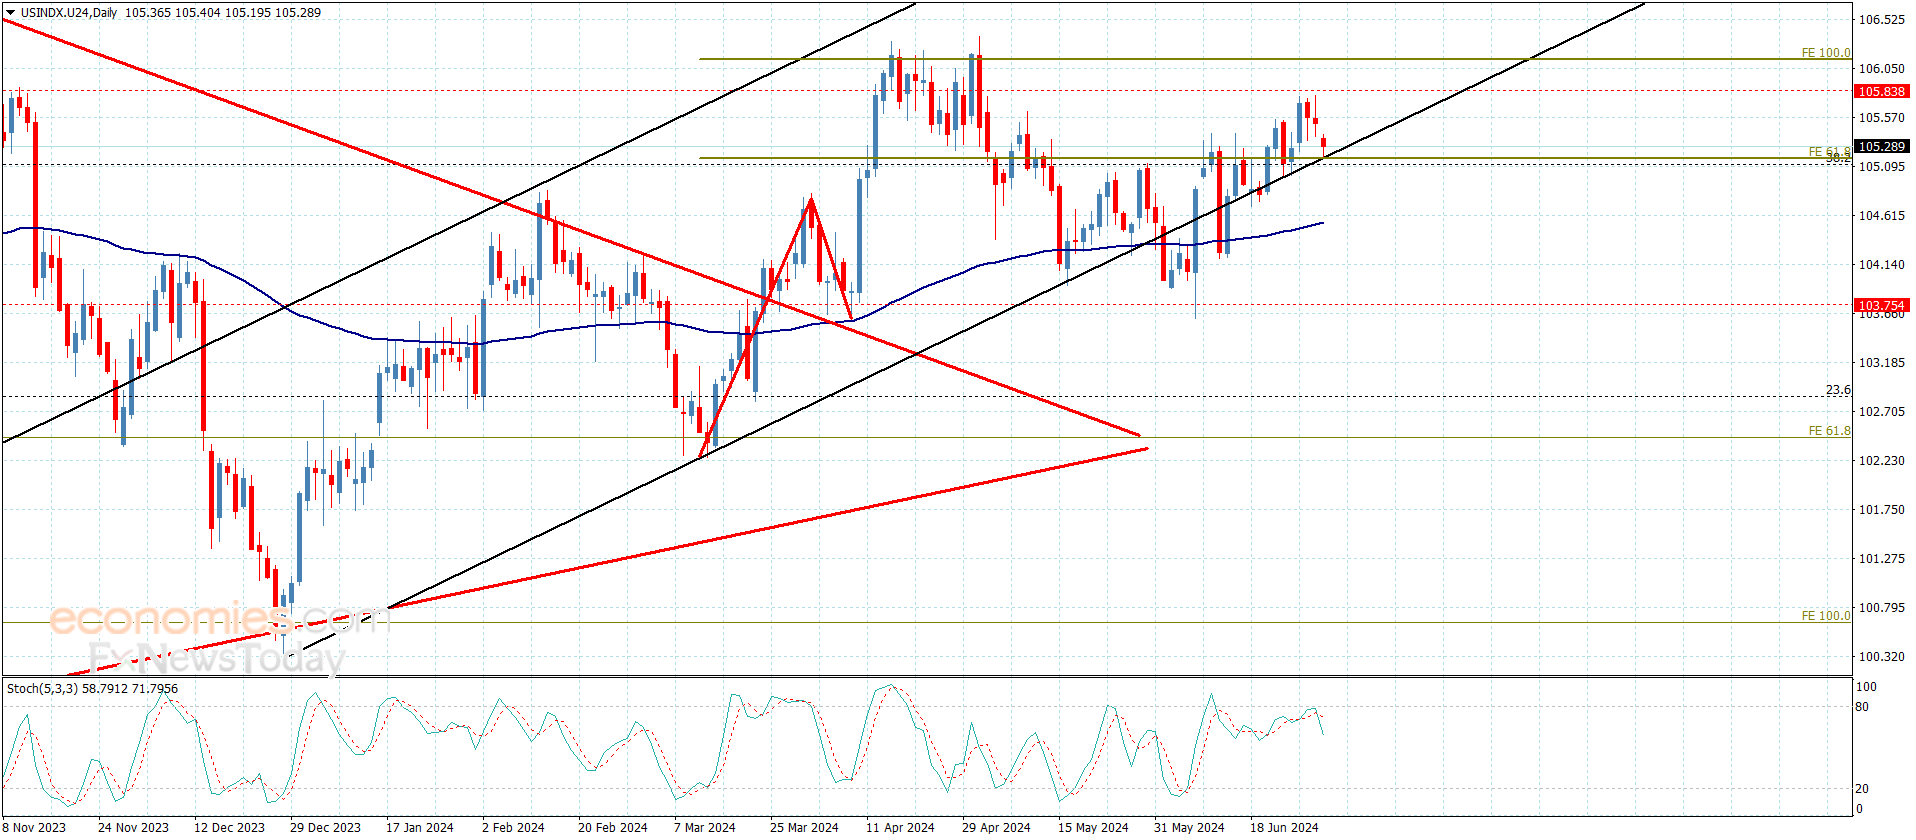
Task: Select the 100.795 price axis label
Action: 1881,608
